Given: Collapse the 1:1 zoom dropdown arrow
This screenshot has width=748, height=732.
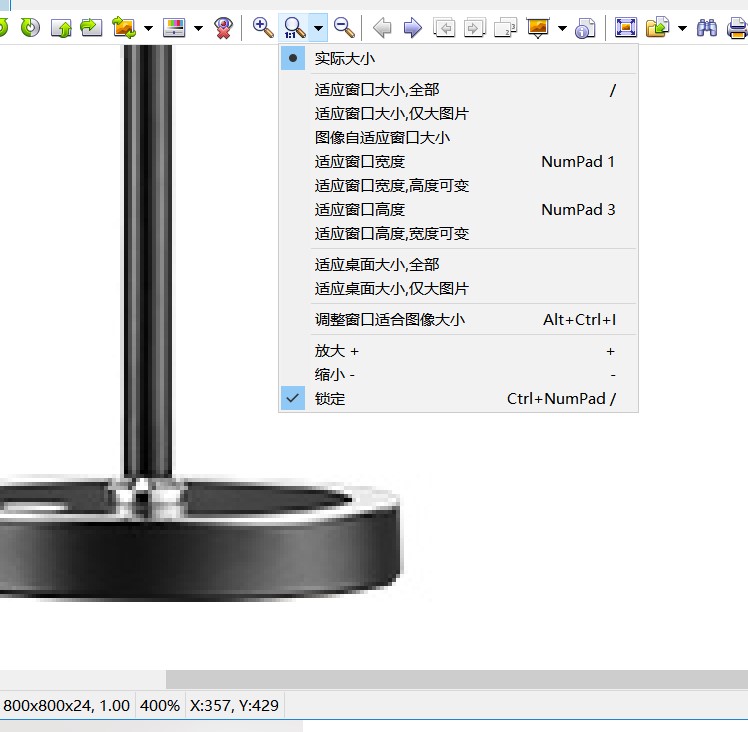Looking at the screenshot, I should click(318, 28).
